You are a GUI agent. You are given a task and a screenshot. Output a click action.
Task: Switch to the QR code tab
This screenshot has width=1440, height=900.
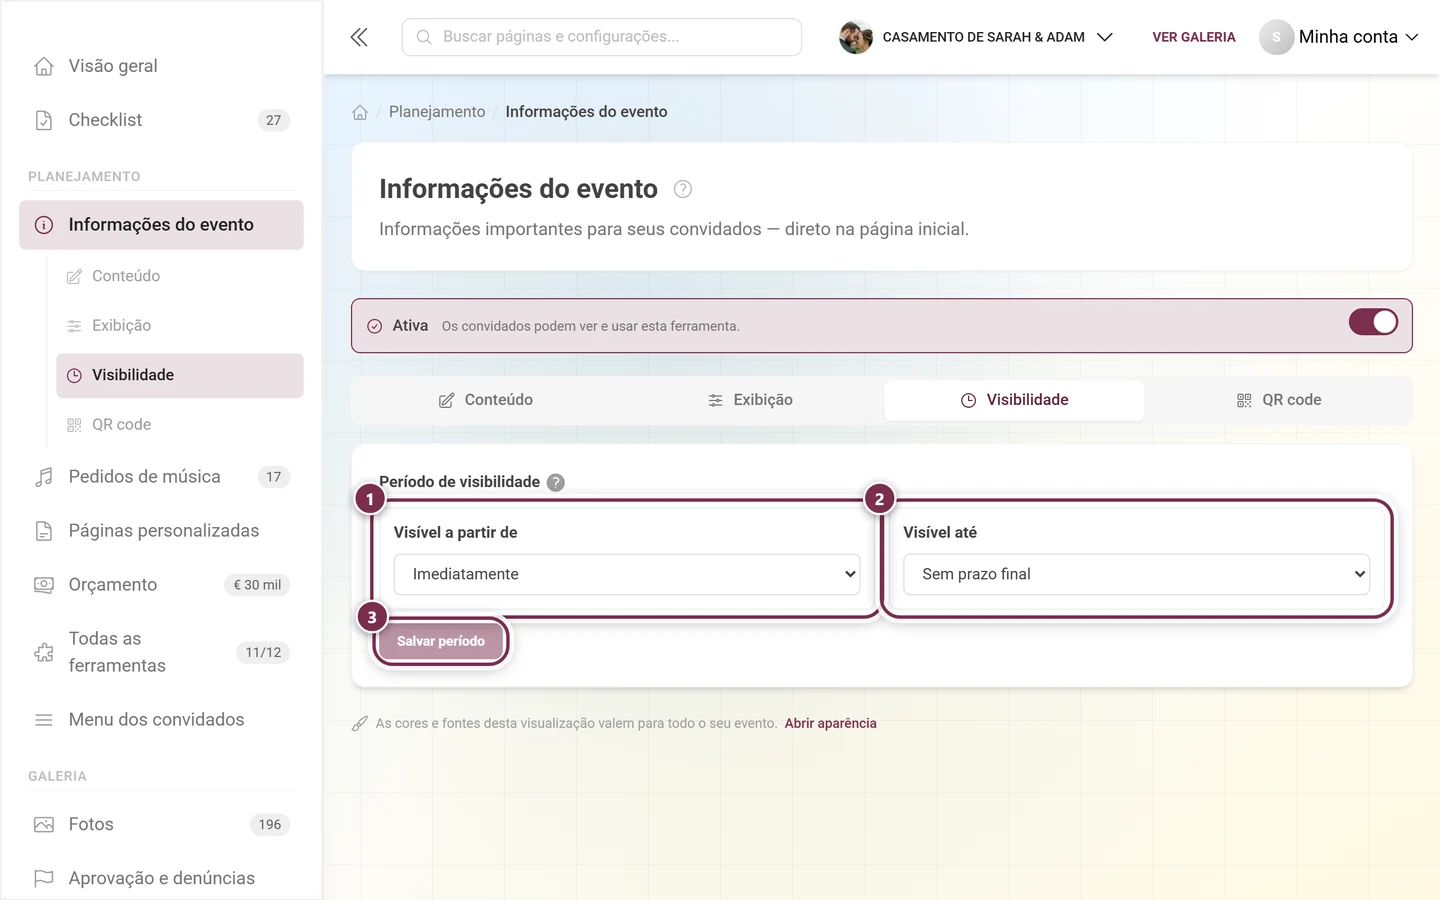click(1278, 400)
